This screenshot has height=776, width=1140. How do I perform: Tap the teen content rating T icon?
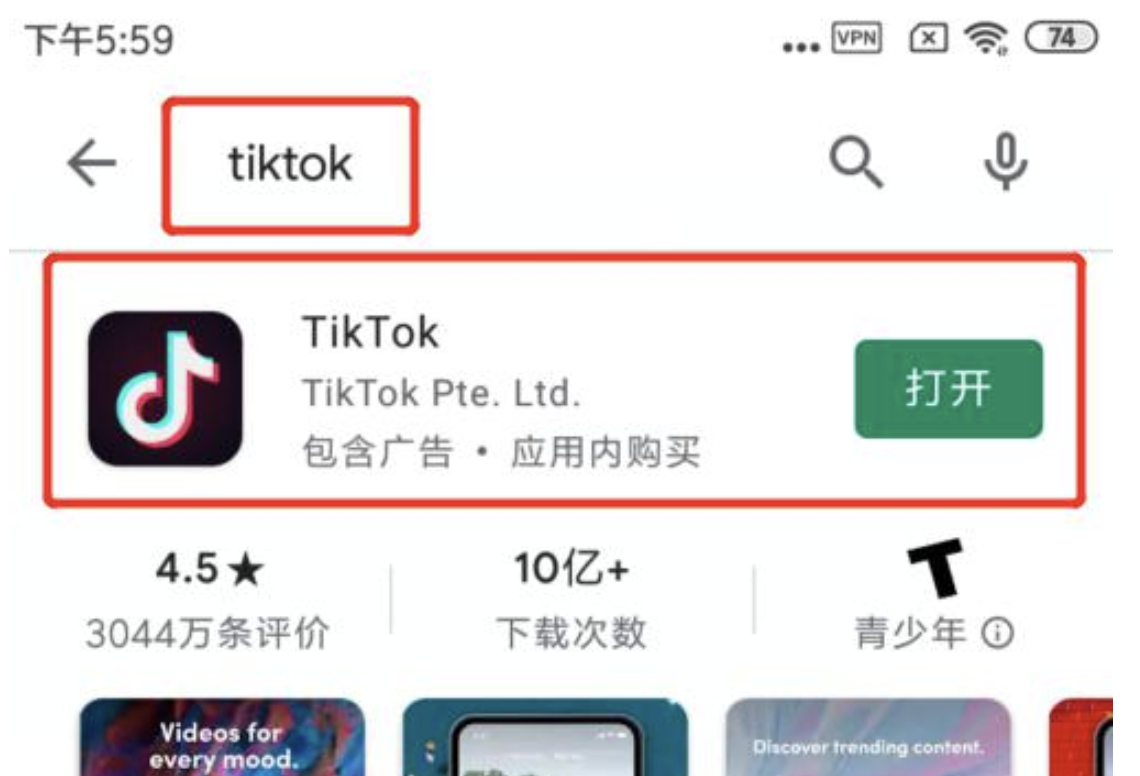click(936, 568)
